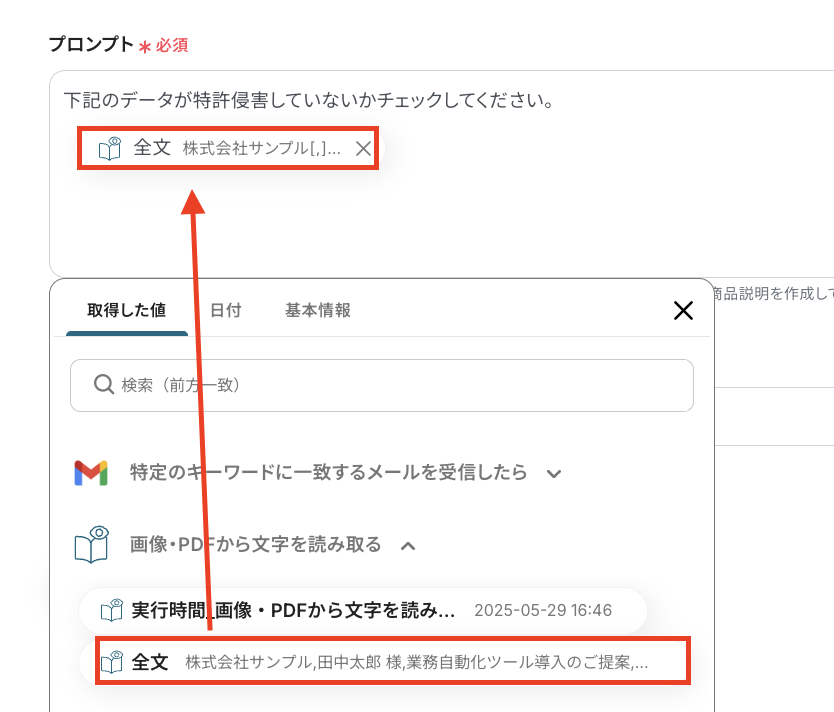Switch to the 基本情報 tab
This screenshot has width=834, height=712.
tap(318, 310)
